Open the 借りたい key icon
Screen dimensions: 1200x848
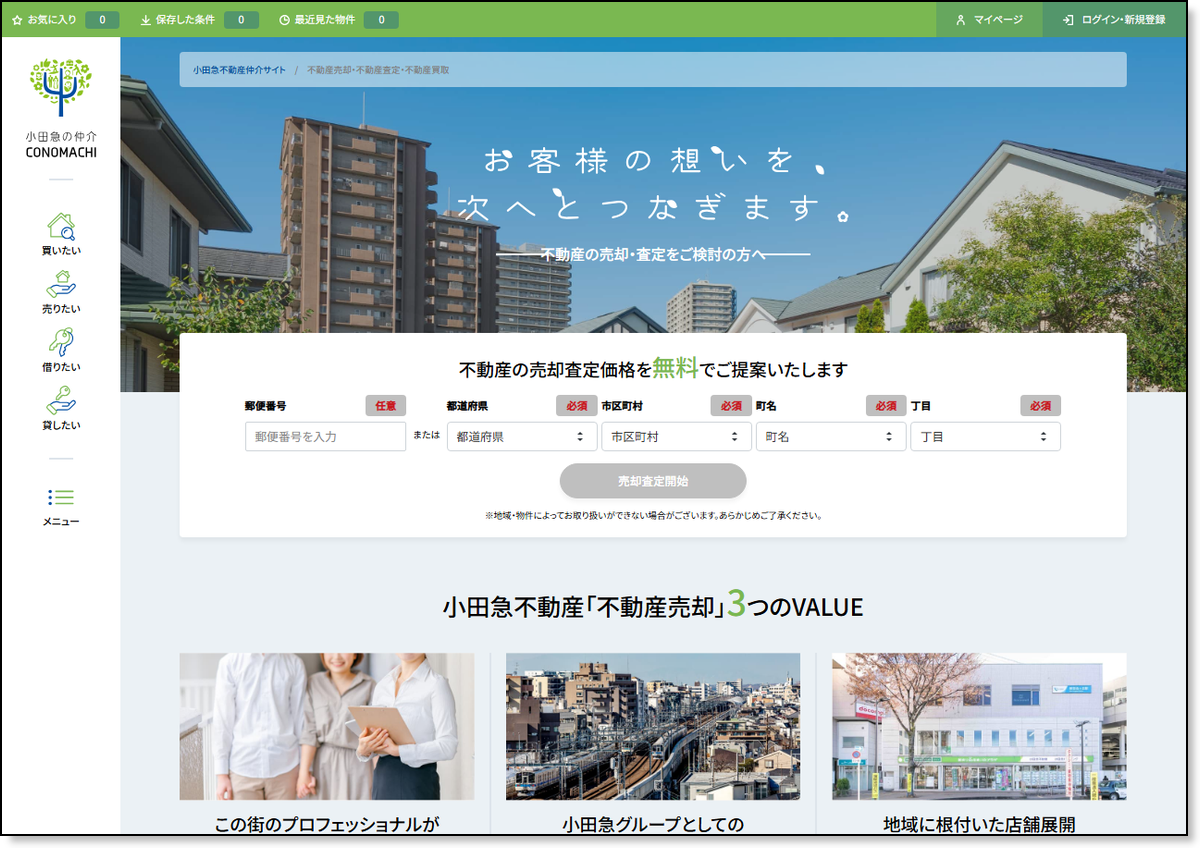click(61, 343)
